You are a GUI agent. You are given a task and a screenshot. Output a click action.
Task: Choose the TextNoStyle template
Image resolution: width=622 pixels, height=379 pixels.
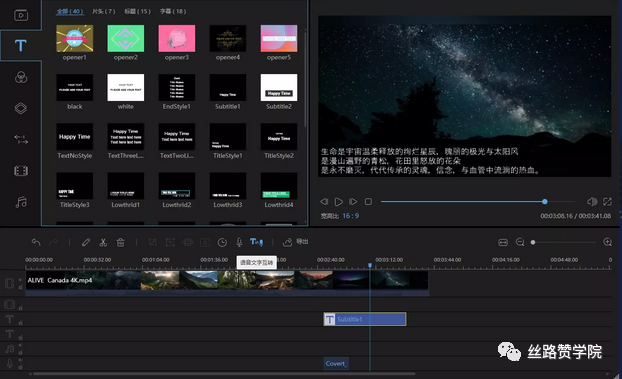tap(75, 137)
